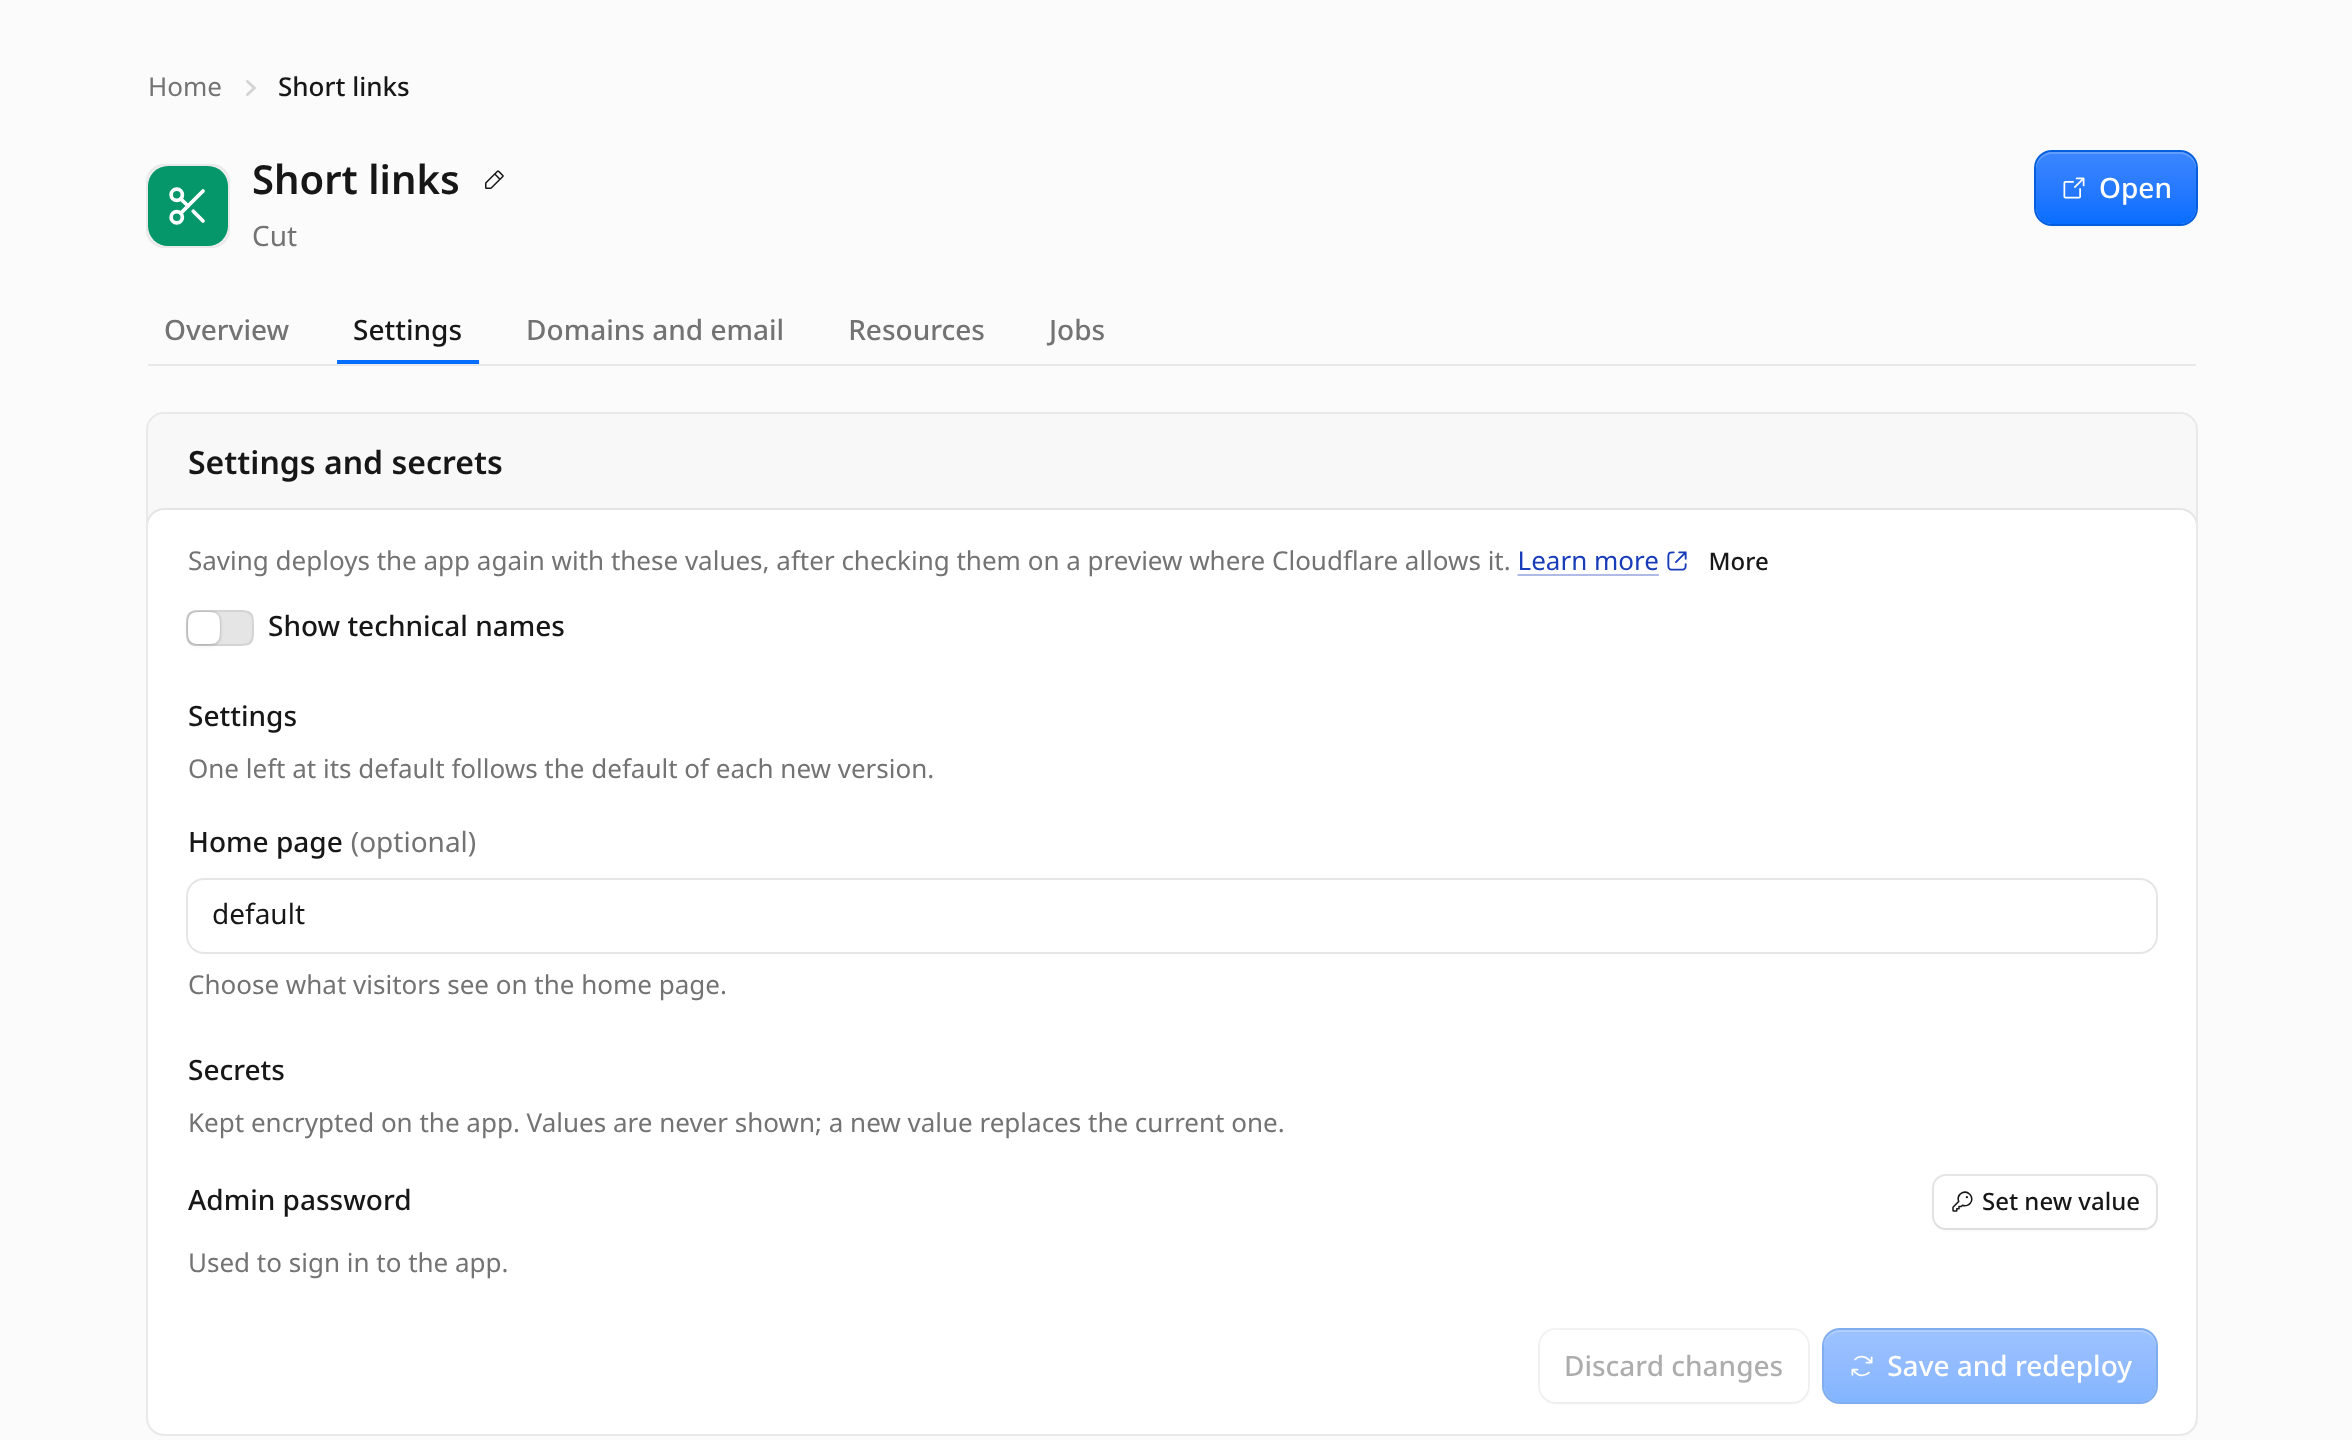
Task: Click the green scissors app icon
Action: point(188,206)
